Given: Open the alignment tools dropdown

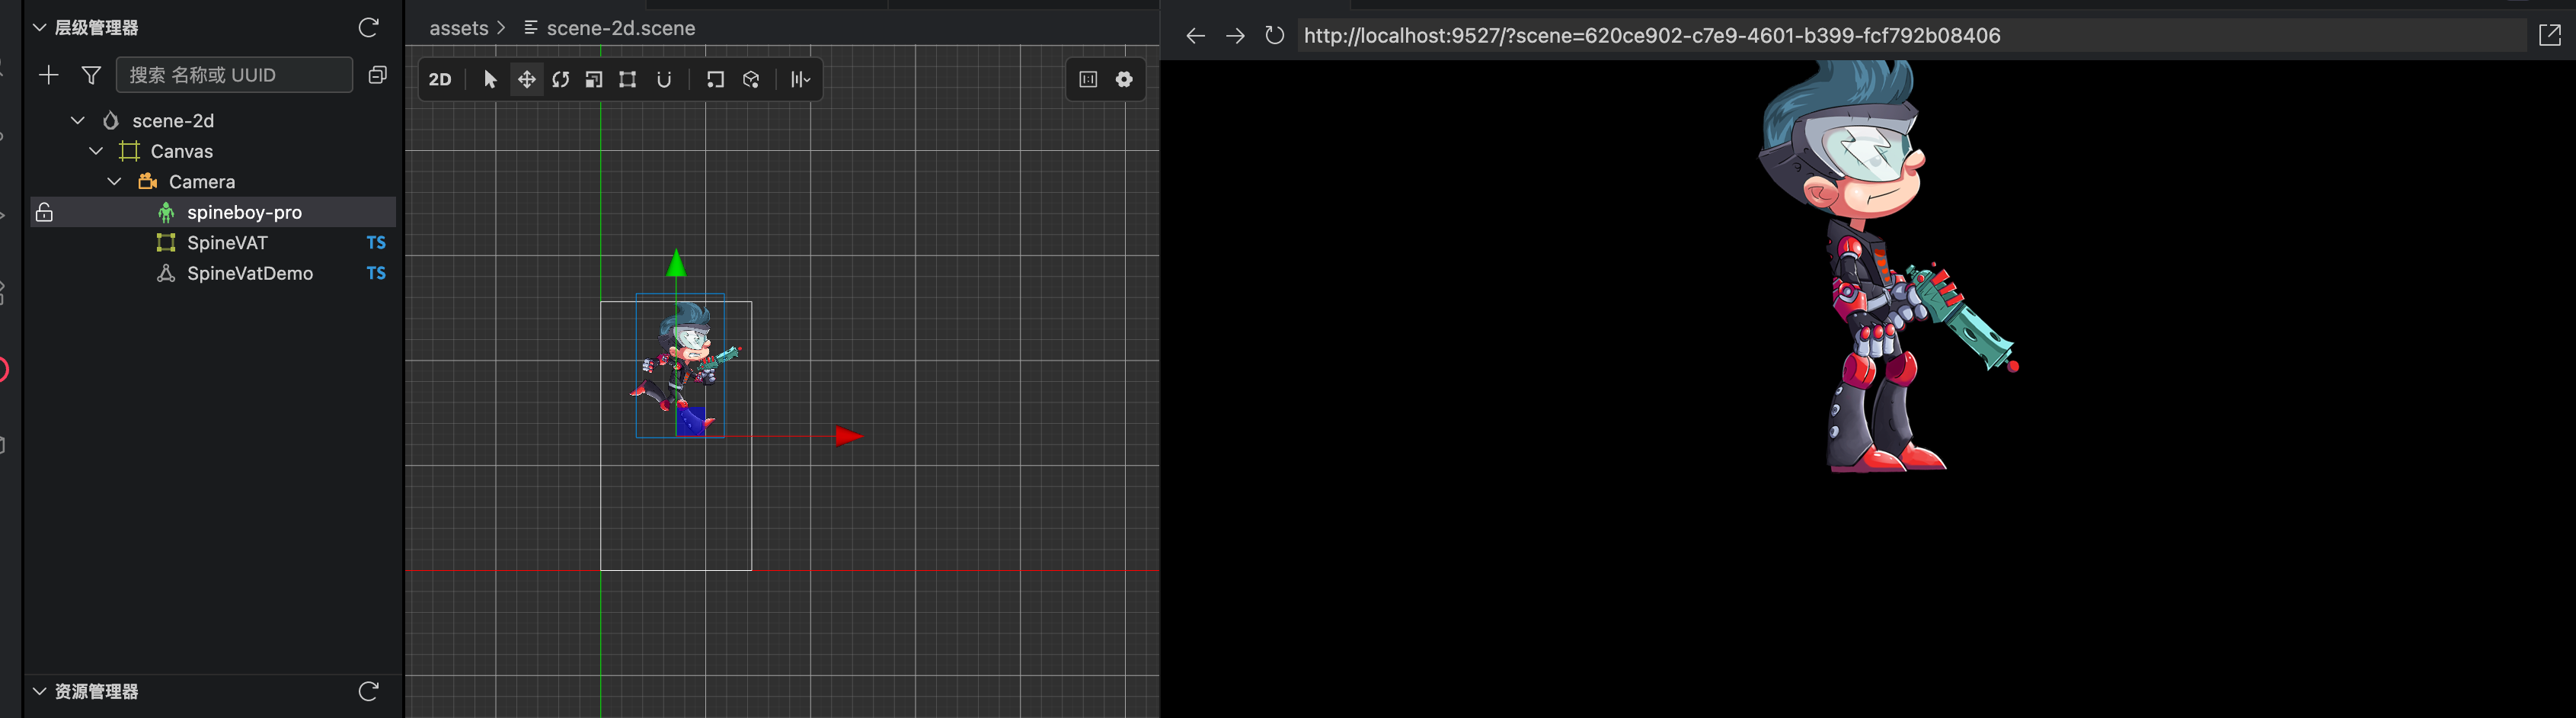Looking at the screenshot, I should (801, 79).
